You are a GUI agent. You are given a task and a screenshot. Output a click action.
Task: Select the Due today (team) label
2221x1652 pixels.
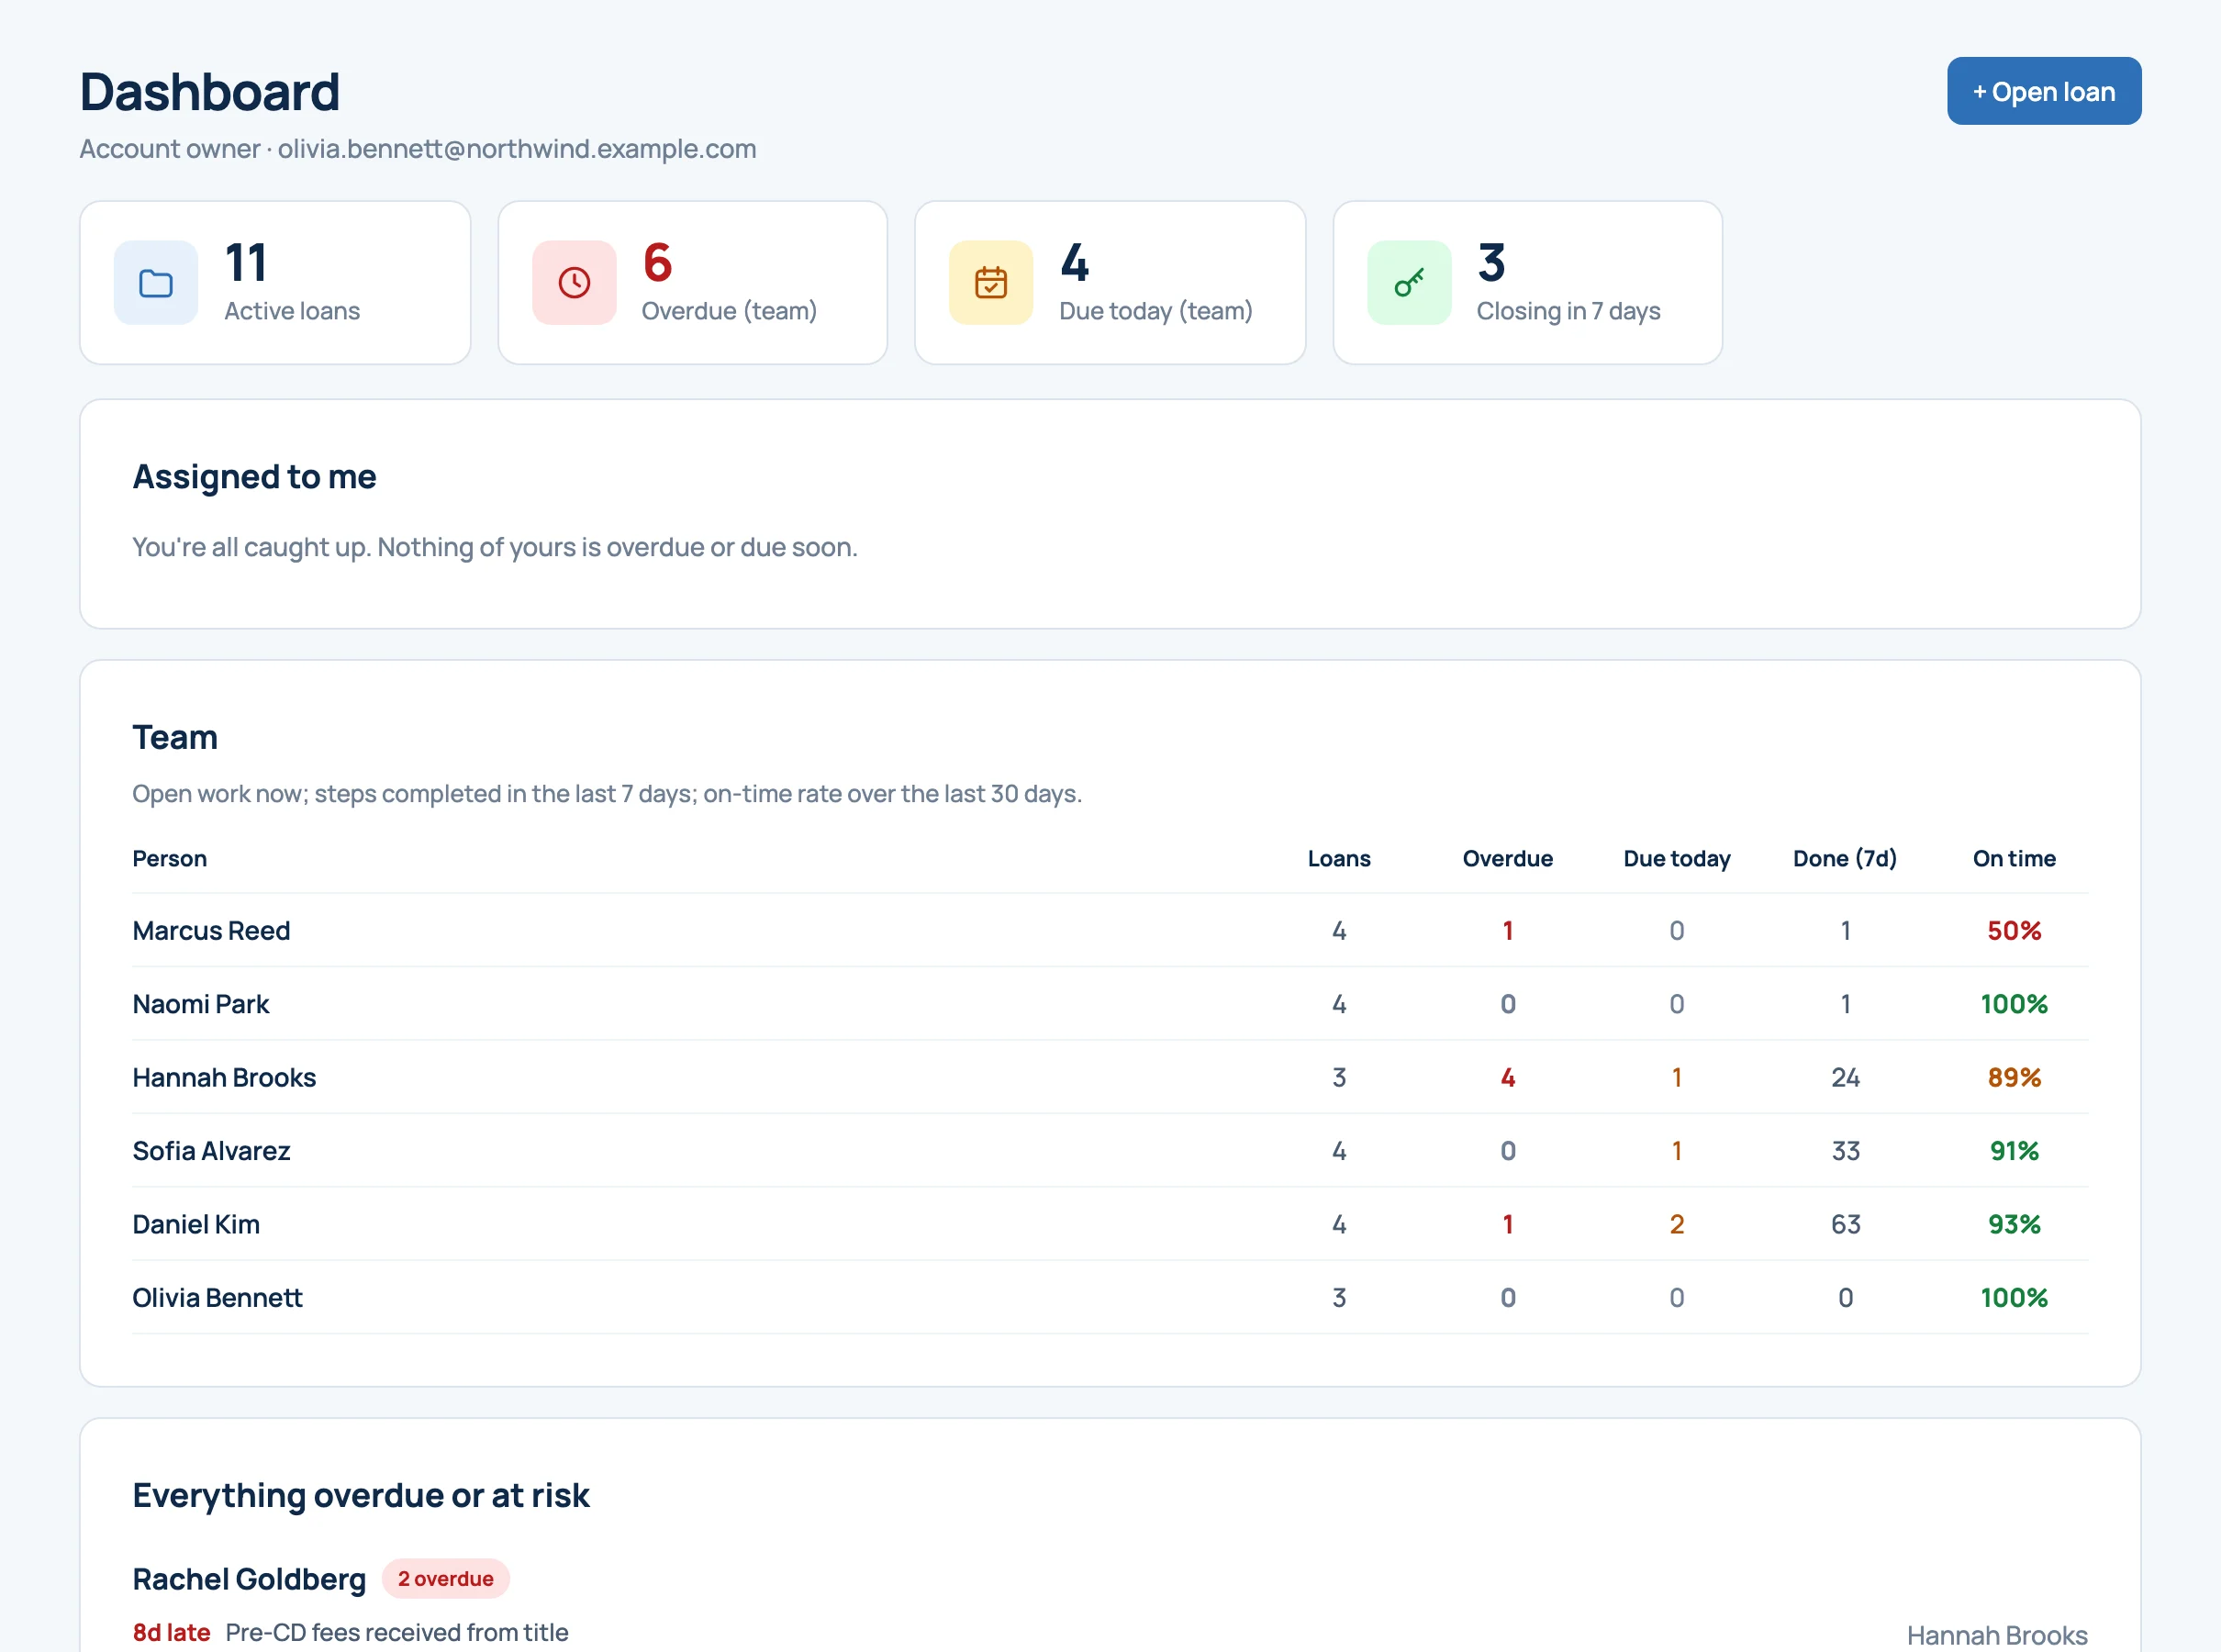pyautogui.click(x=1156, y=311)
